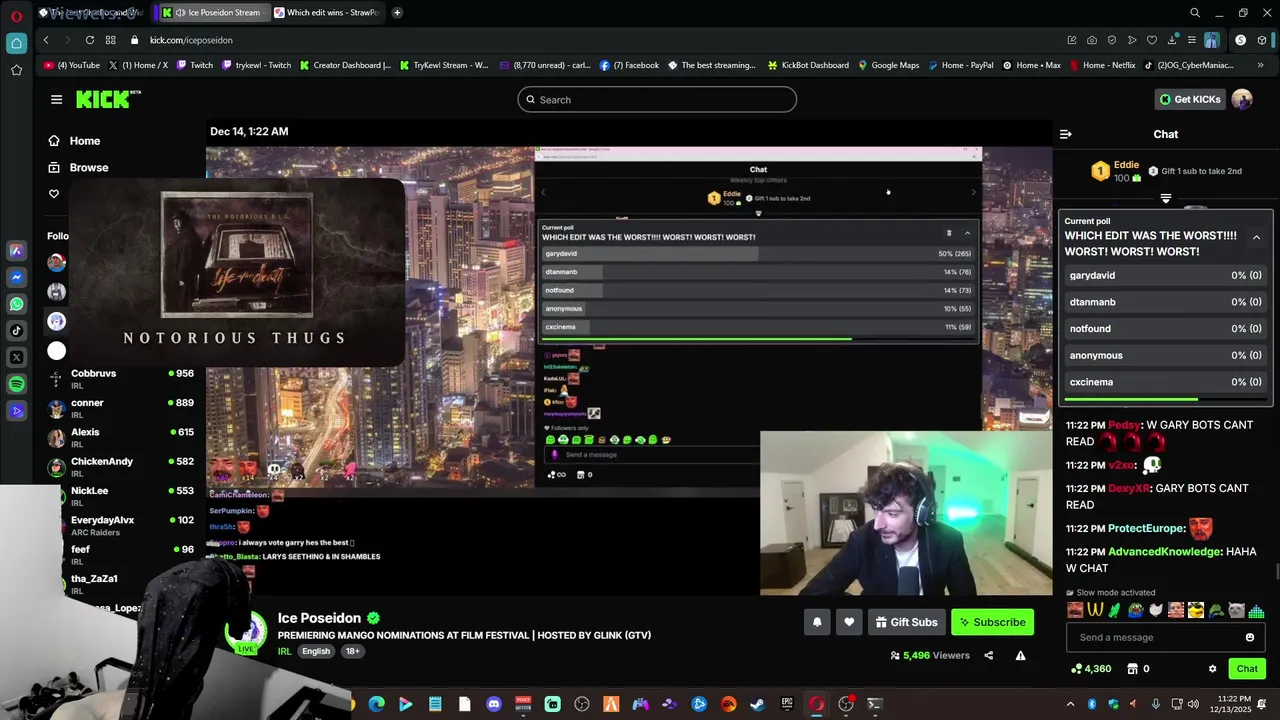Collapse the chat panel

(1066, 134)
